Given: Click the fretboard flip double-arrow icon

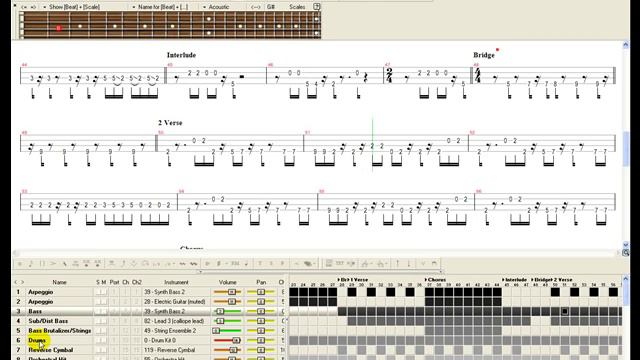Looking at the screenshot, I should coord(256,7).
